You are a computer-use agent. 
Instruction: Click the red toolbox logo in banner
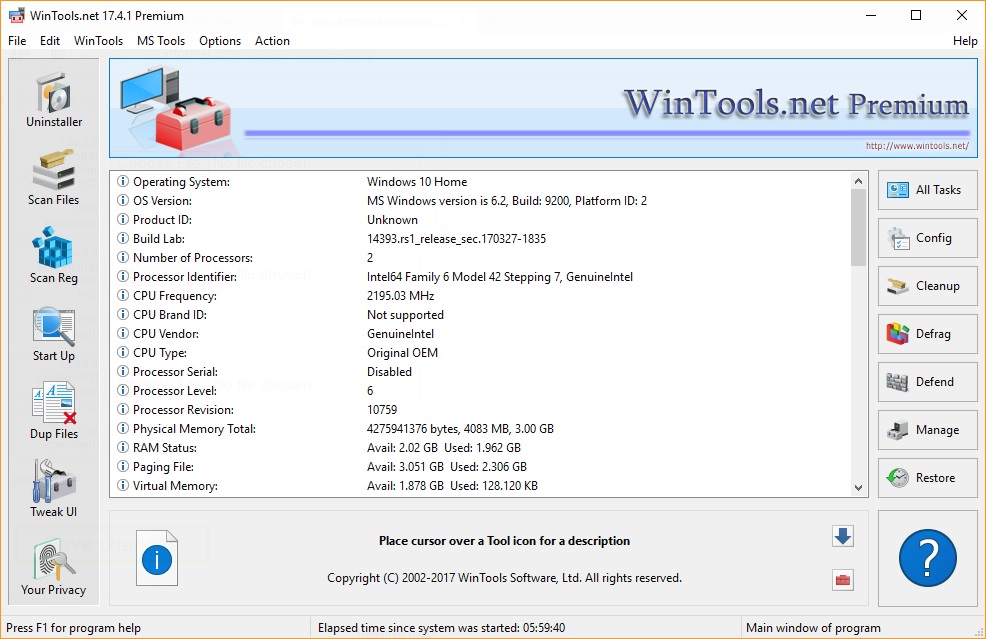click(194, 123)
